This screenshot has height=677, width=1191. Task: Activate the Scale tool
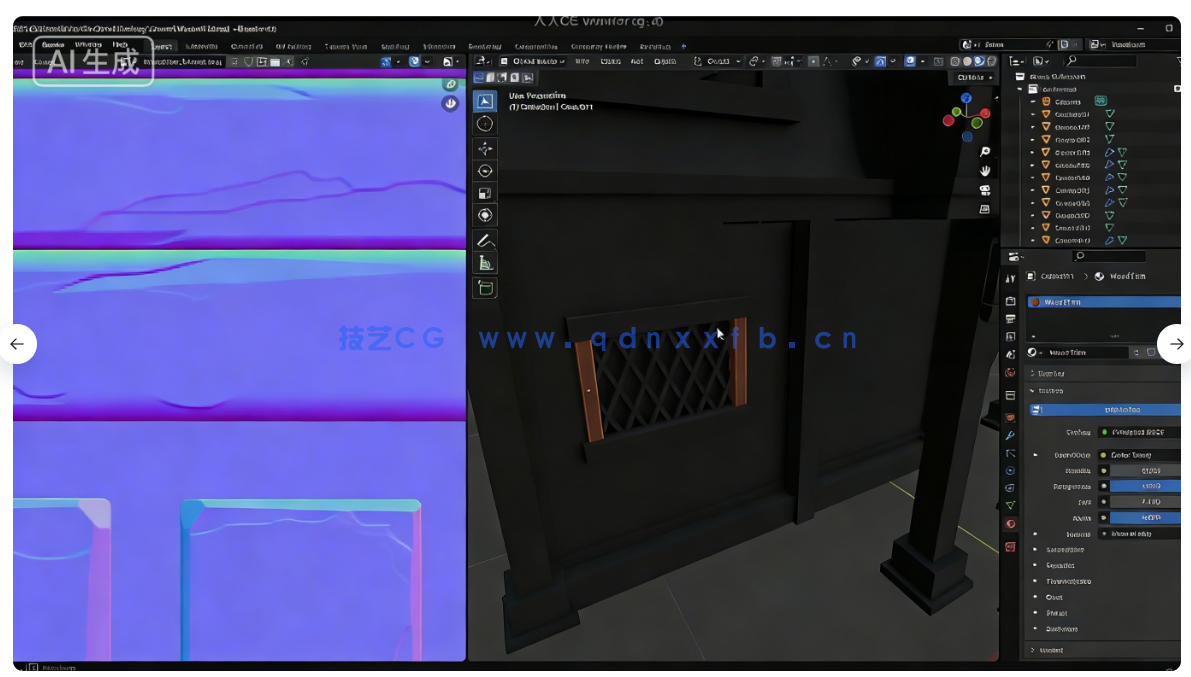point(485,192)
